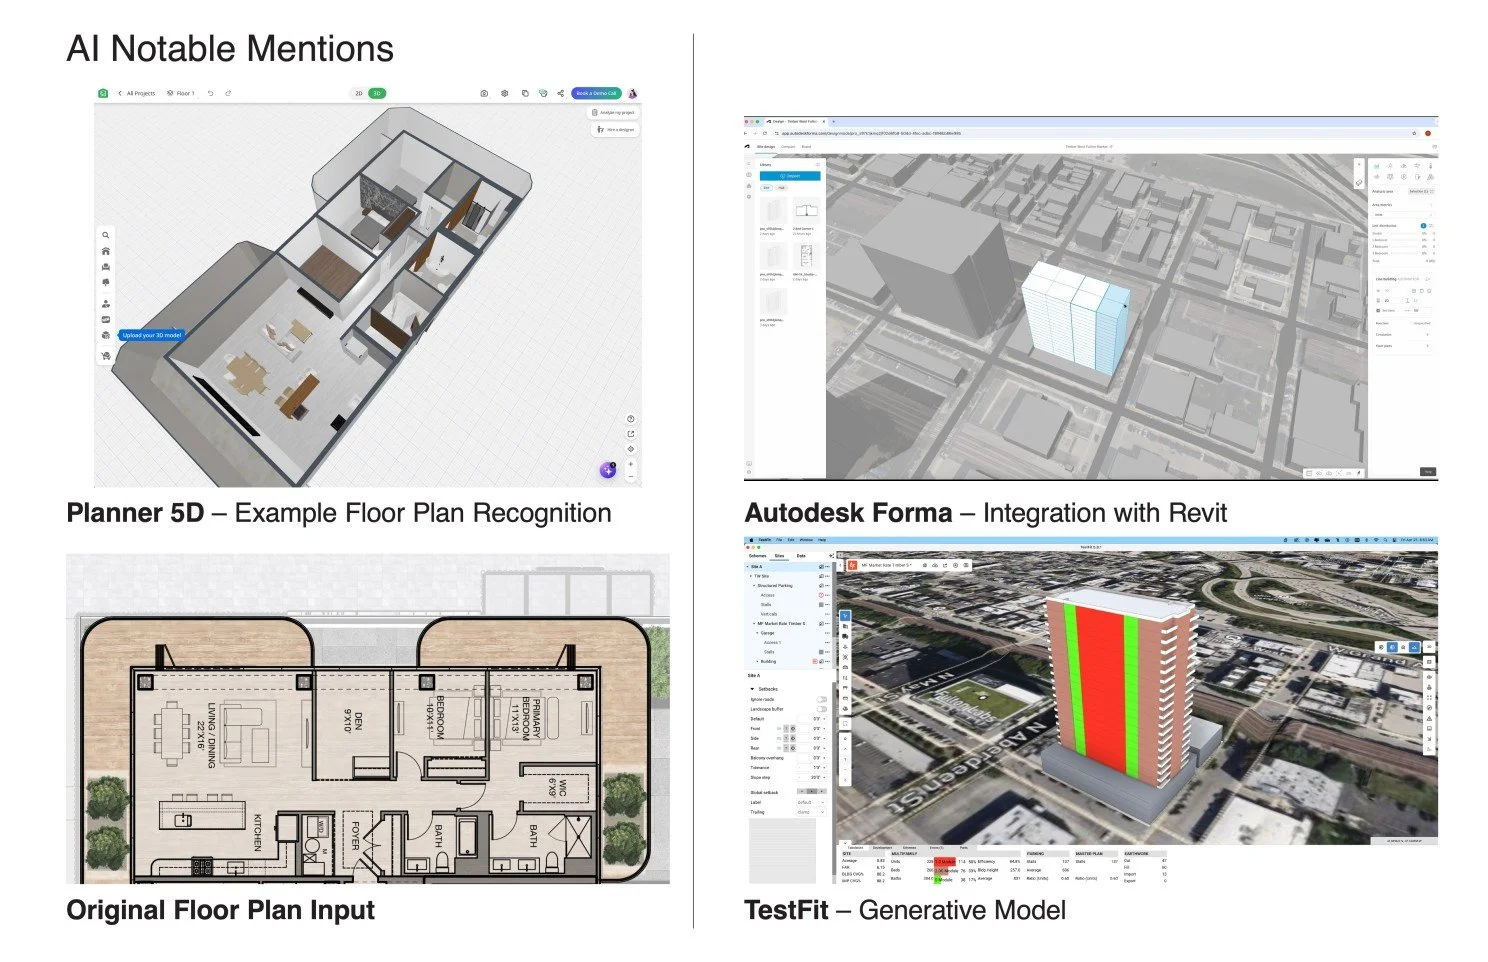The width and height of the screenshot is (1488, 962).
Task: Click the Help button in Forma
Action: coord(1428,471)
